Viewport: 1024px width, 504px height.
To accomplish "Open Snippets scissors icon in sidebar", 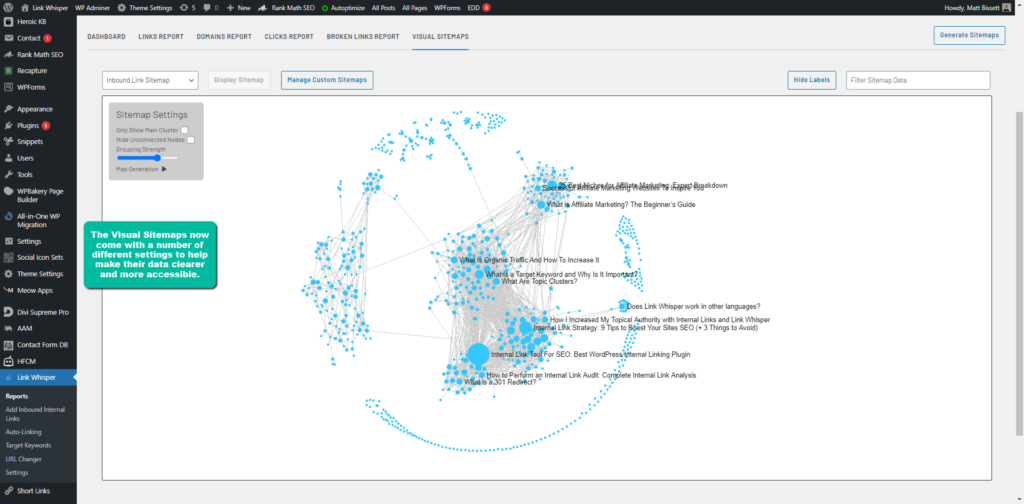I will (x=8, y=142).
